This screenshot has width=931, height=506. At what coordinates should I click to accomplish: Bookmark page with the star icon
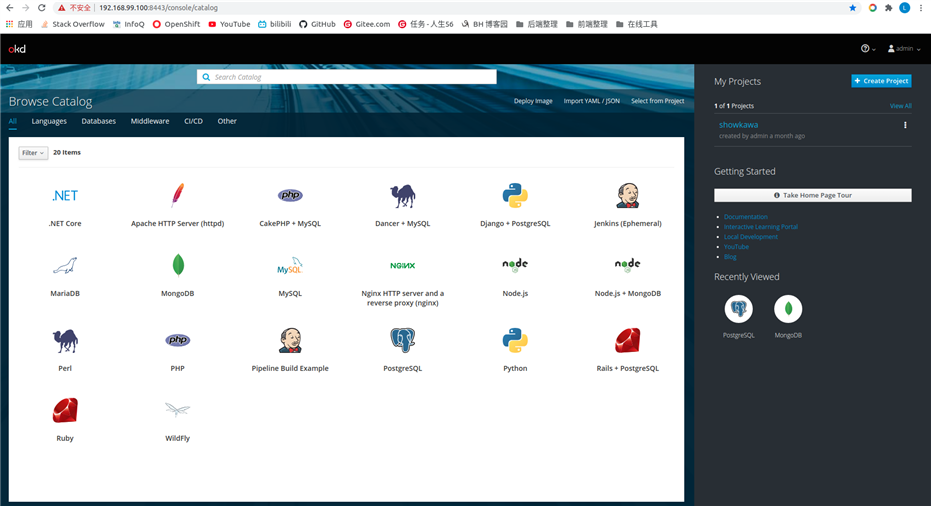(x=853, y=8)
